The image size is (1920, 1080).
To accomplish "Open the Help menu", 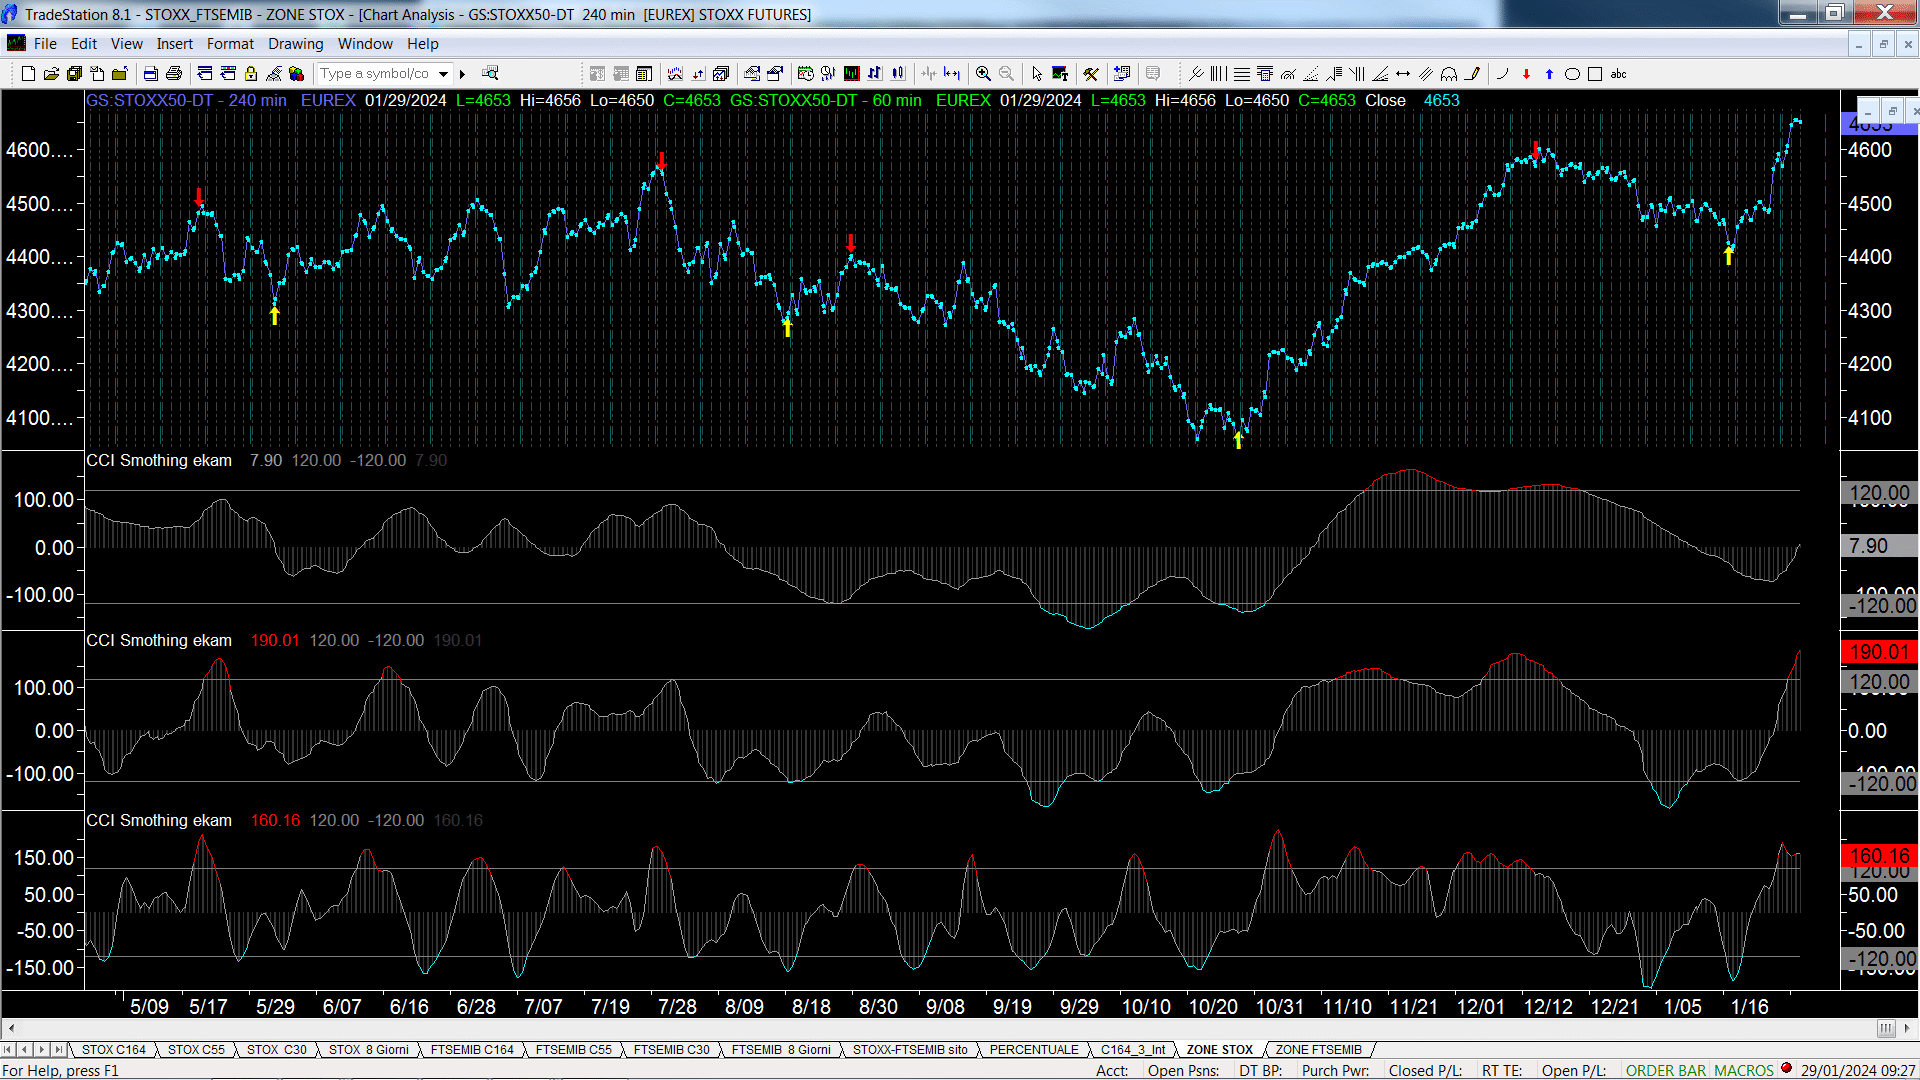I will [x=422, y=44].
